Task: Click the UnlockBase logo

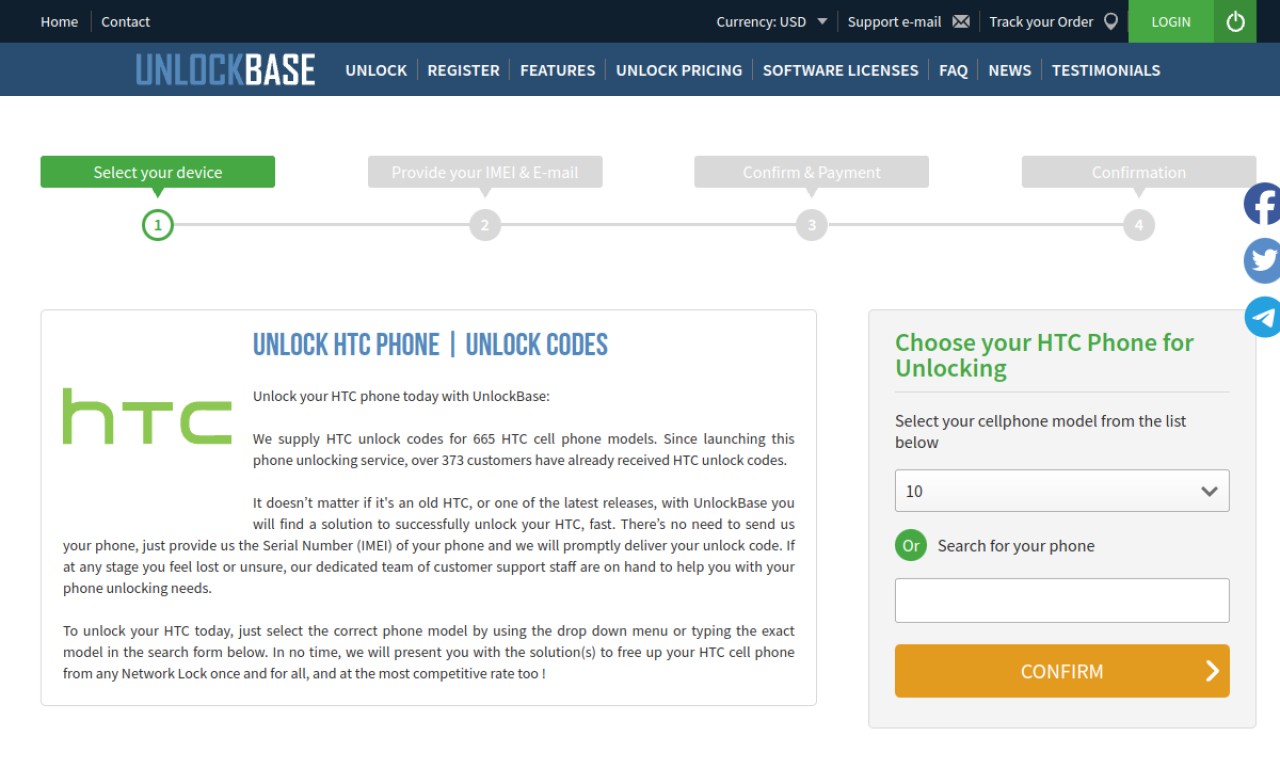Action: click(225, 70)
